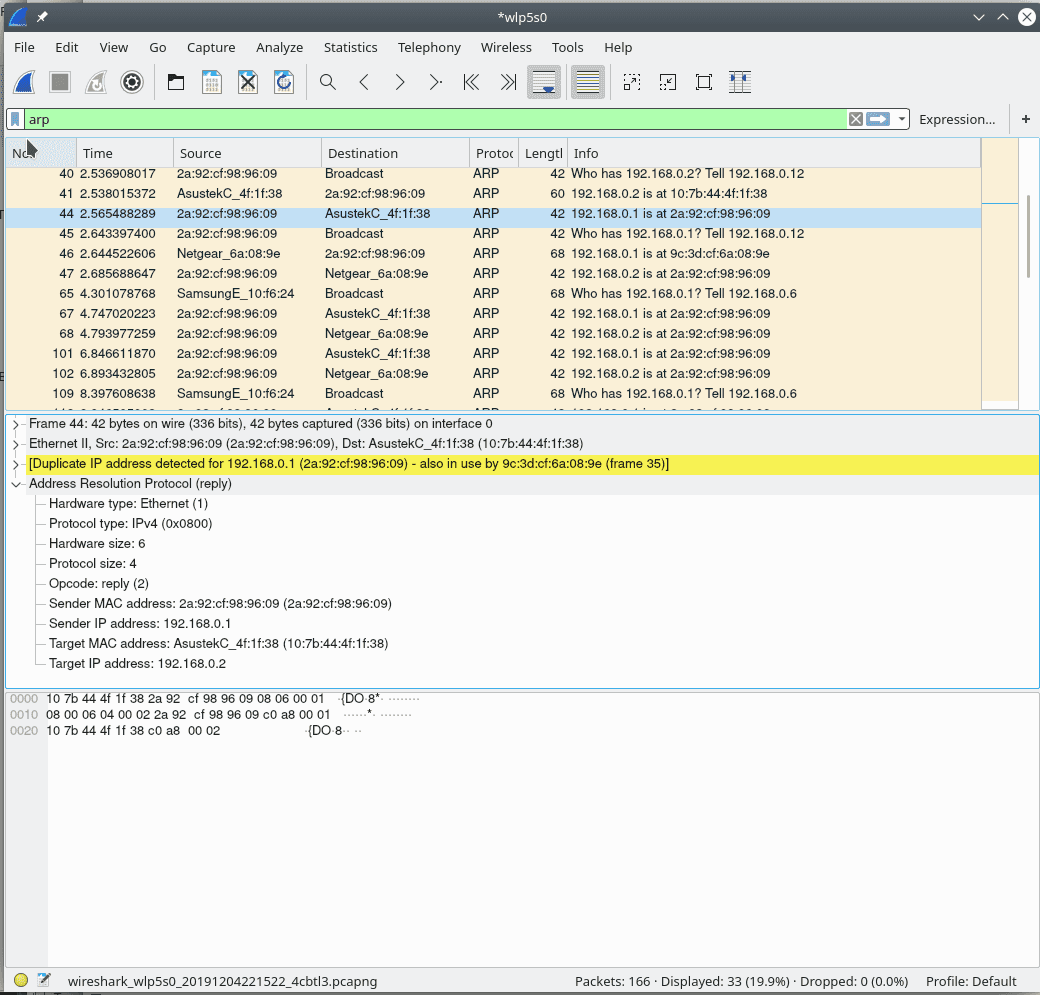The image size is (1040, 995).
Task: Open the Telephony menu
Action: click(429, 47)
